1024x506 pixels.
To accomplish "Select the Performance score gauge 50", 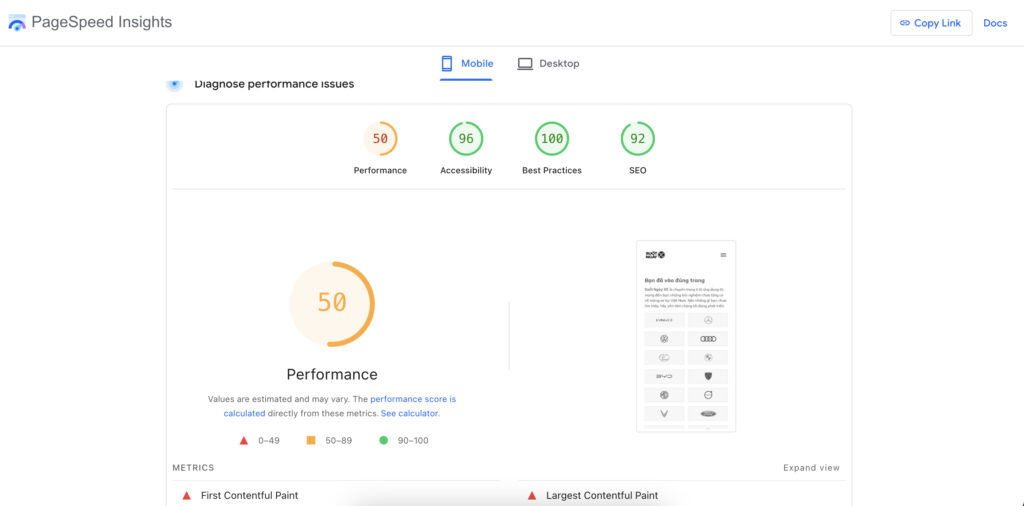I will [x=380, y=138].
